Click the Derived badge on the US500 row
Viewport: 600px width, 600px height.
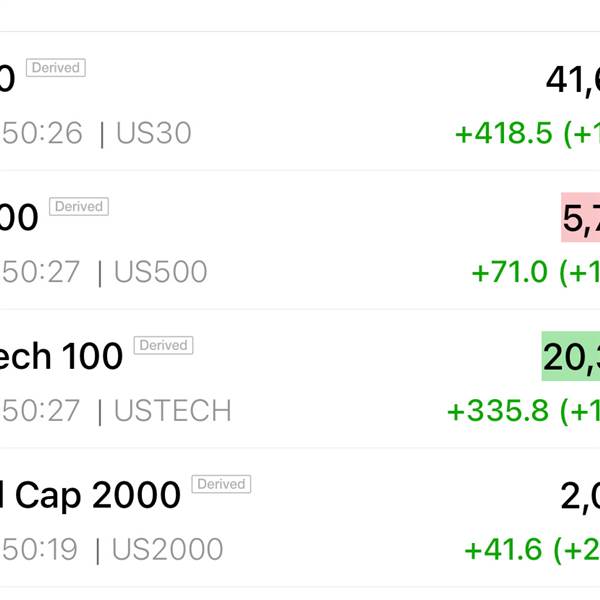(79, 207)
